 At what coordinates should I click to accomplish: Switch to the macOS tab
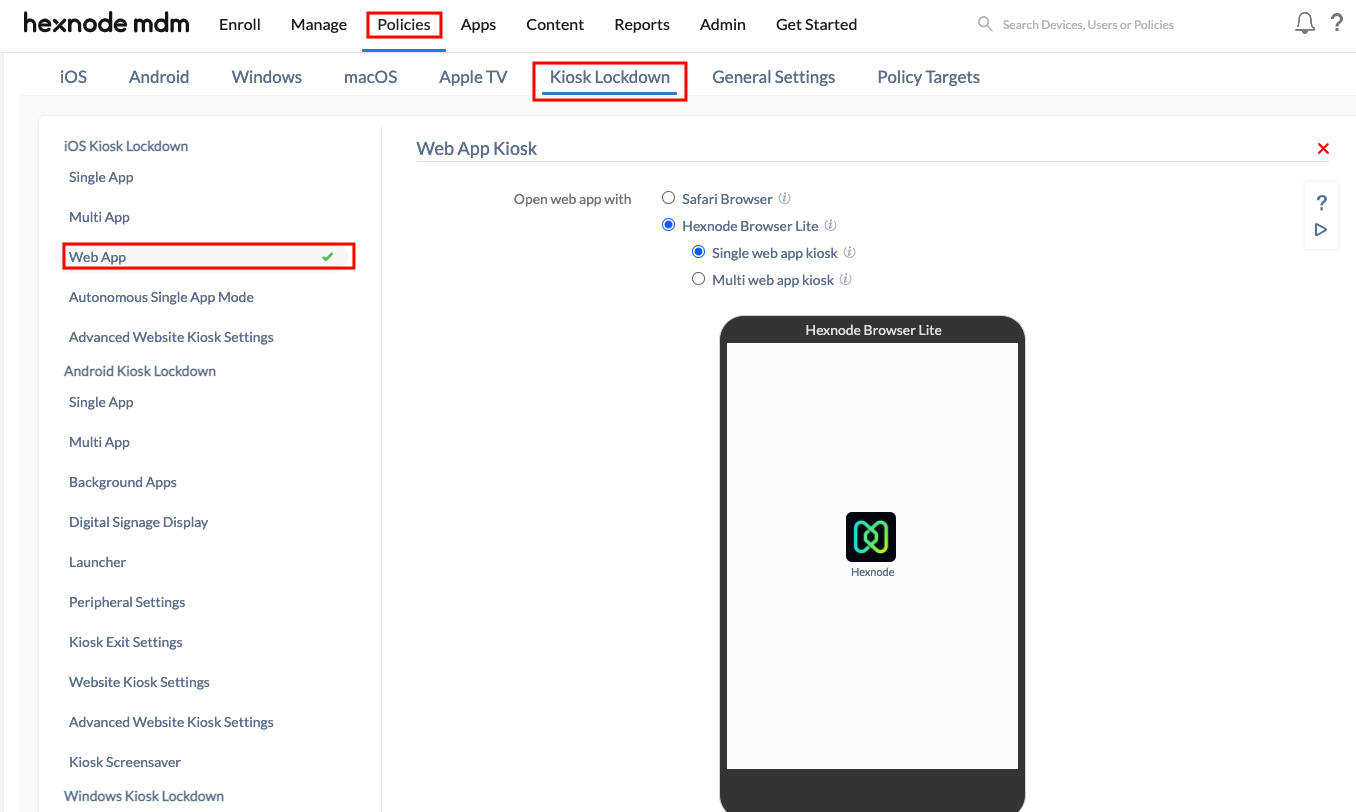370,77
